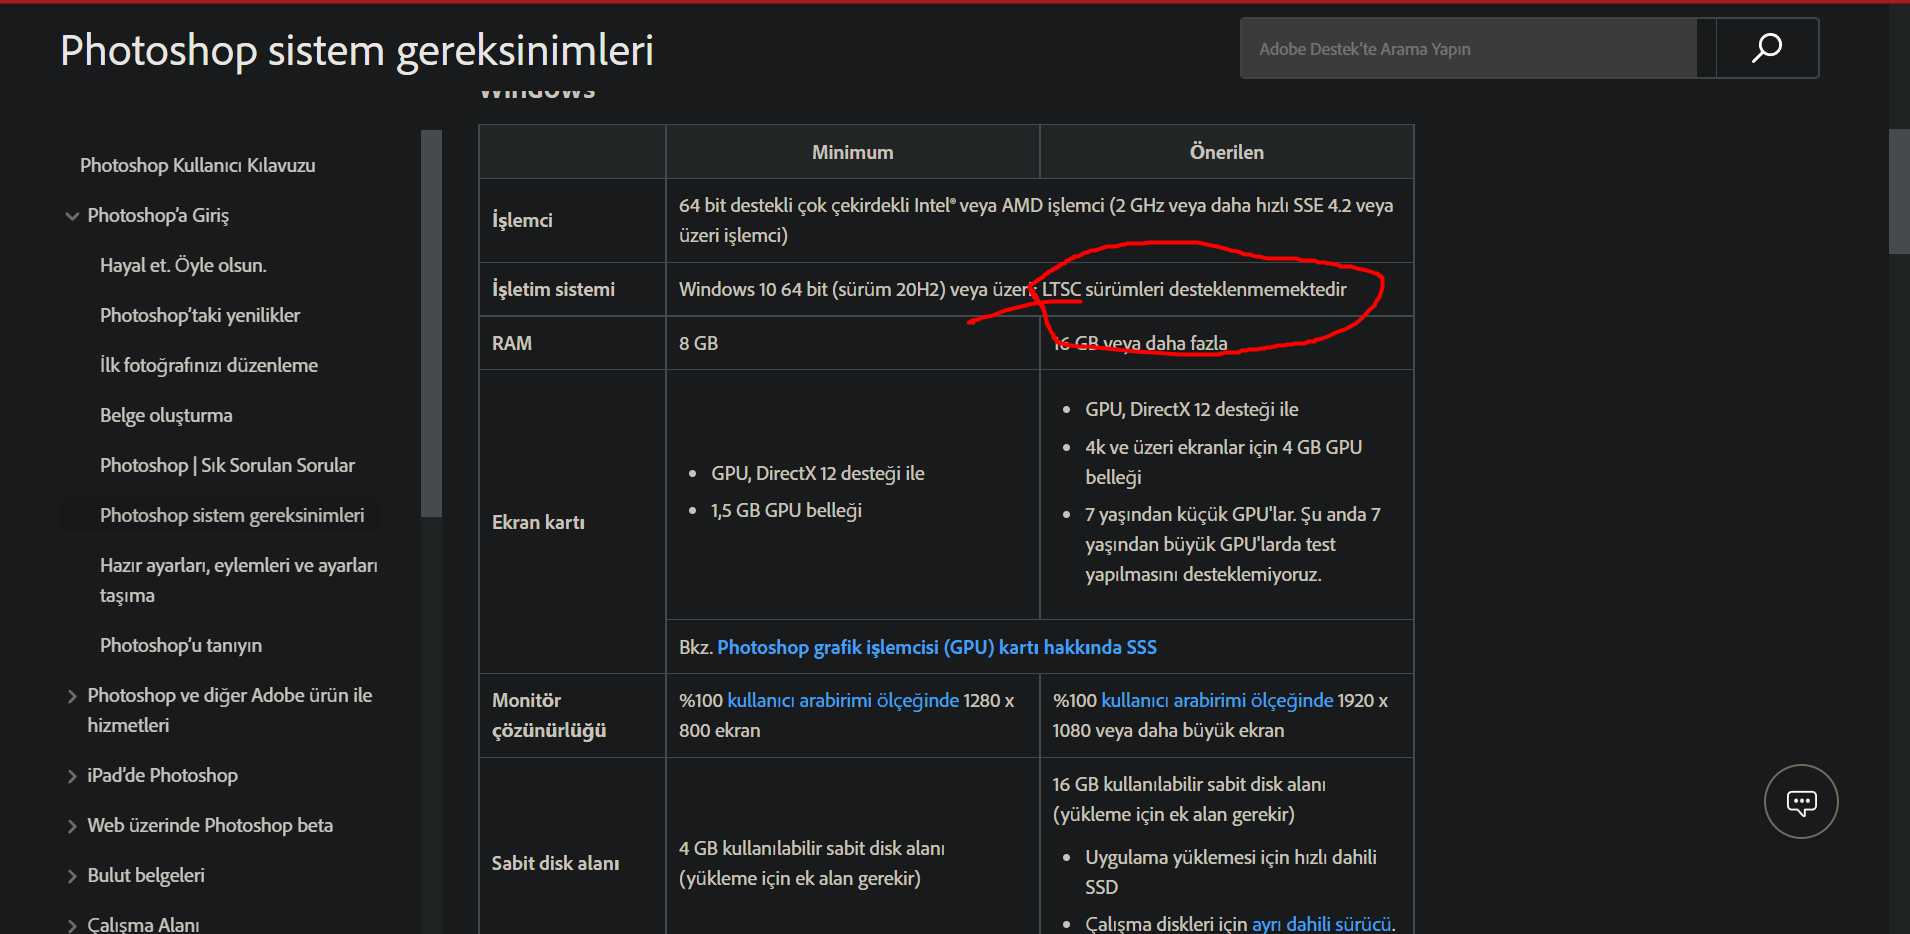Collapse the Photoshop'a Giriş section
Screen dimensions: 1910x934
click(x=72, y=216)
